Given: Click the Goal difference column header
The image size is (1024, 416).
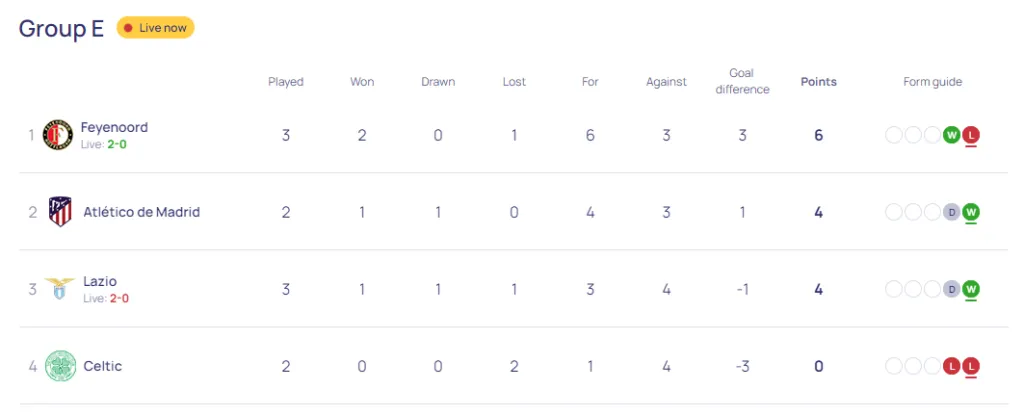Looking at the screenshot, I should [x=742, y=81].
